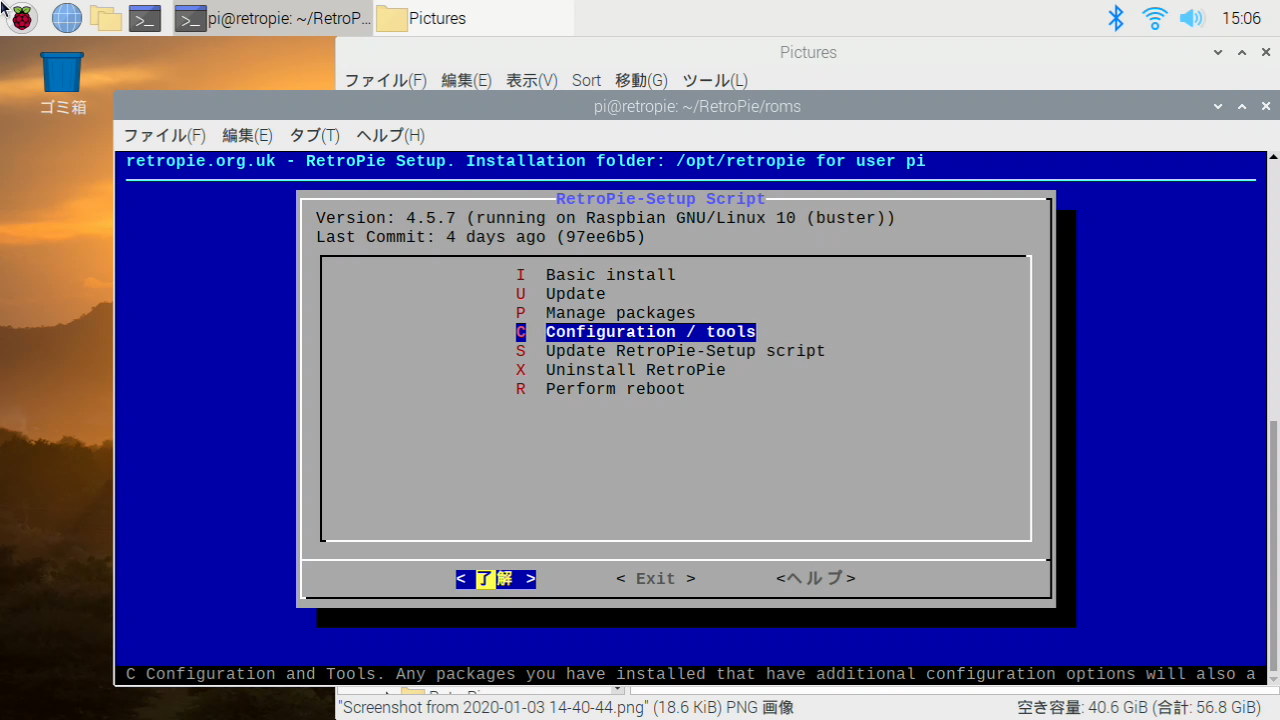Open ツール(L) menu in Pictures window
This screenshot has width=1280, height=720.
[x=714, y=80]
